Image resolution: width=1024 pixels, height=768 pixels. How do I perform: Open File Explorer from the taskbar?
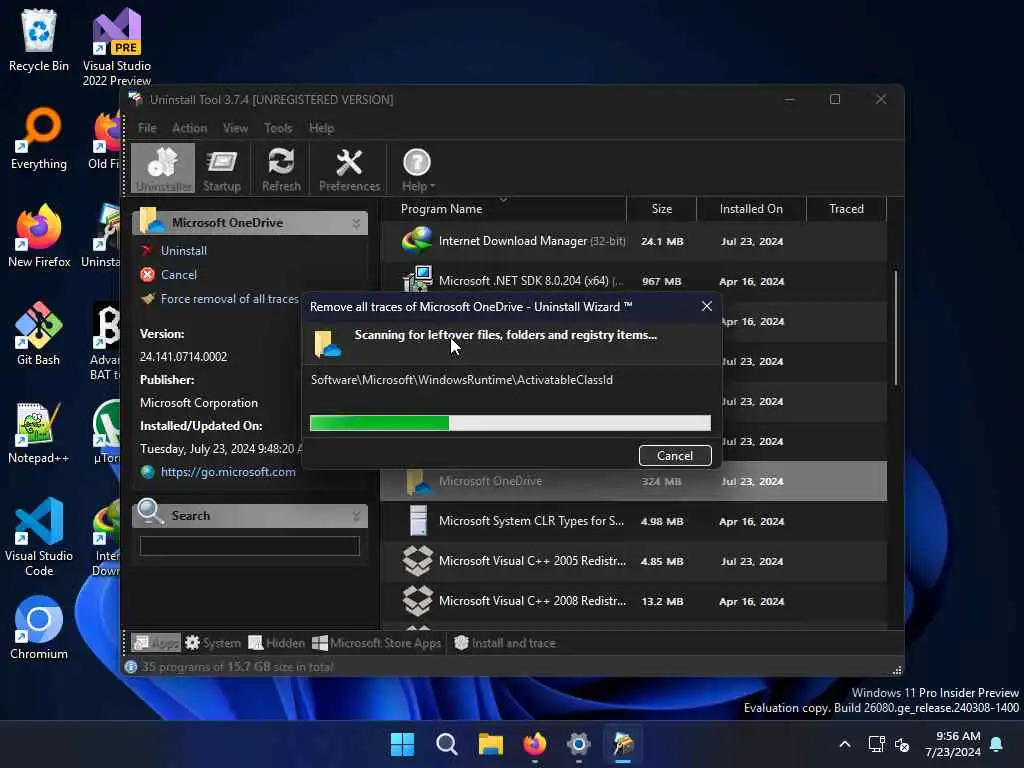pos(490,744)
